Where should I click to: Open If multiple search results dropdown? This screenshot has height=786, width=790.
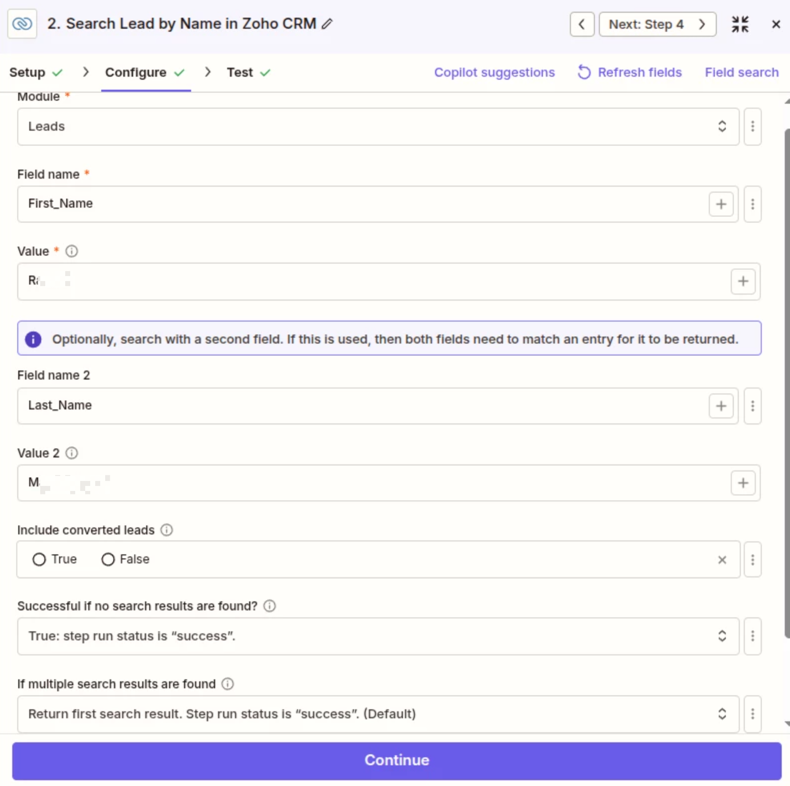click(x=378, y=714)
